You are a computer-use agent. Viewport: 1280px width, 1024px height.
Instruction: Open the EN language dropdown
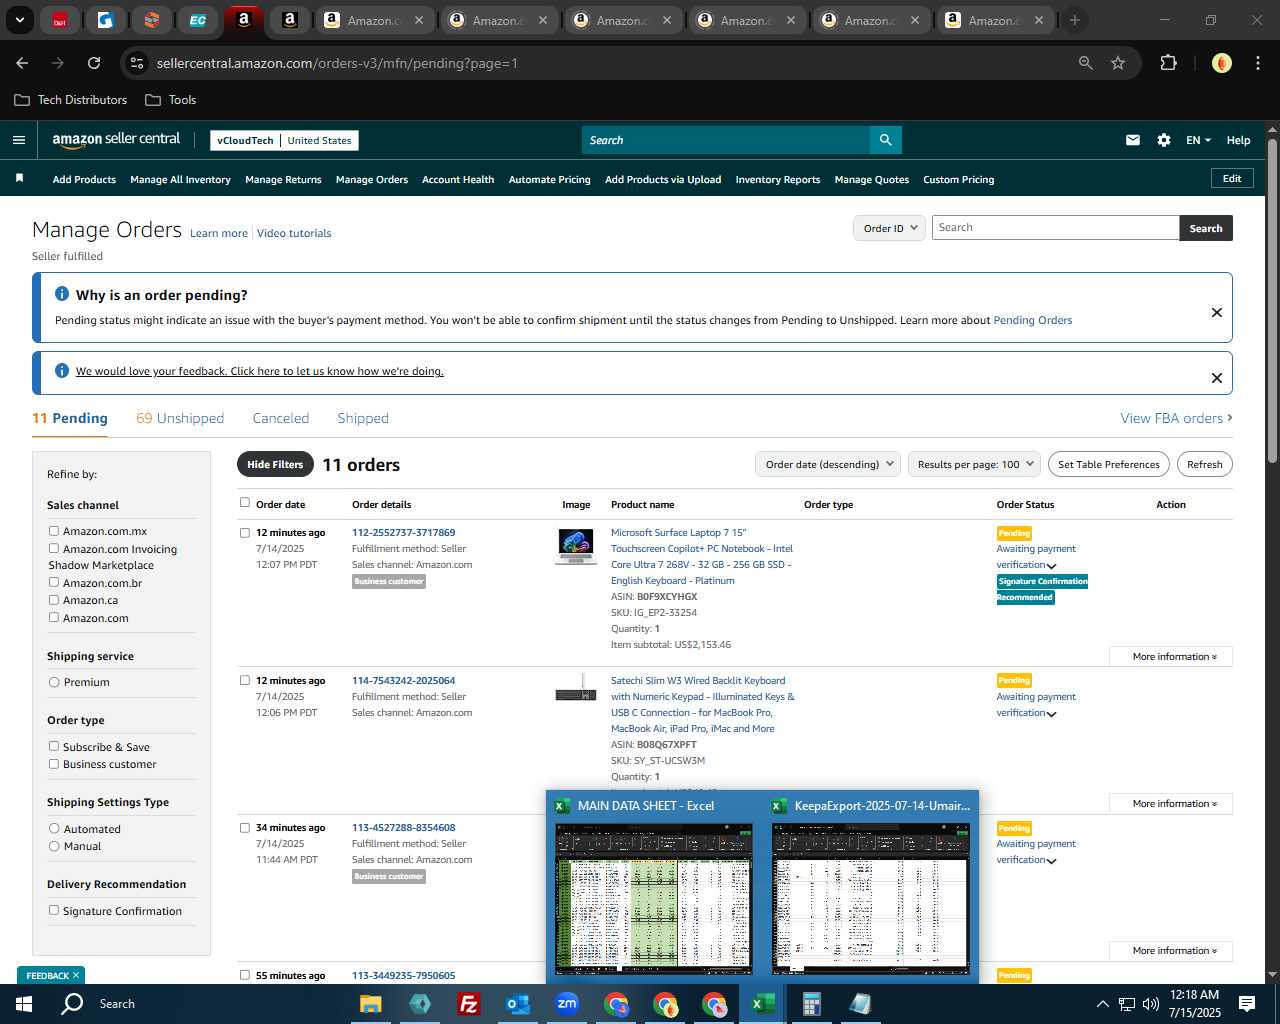[1198, 140]
